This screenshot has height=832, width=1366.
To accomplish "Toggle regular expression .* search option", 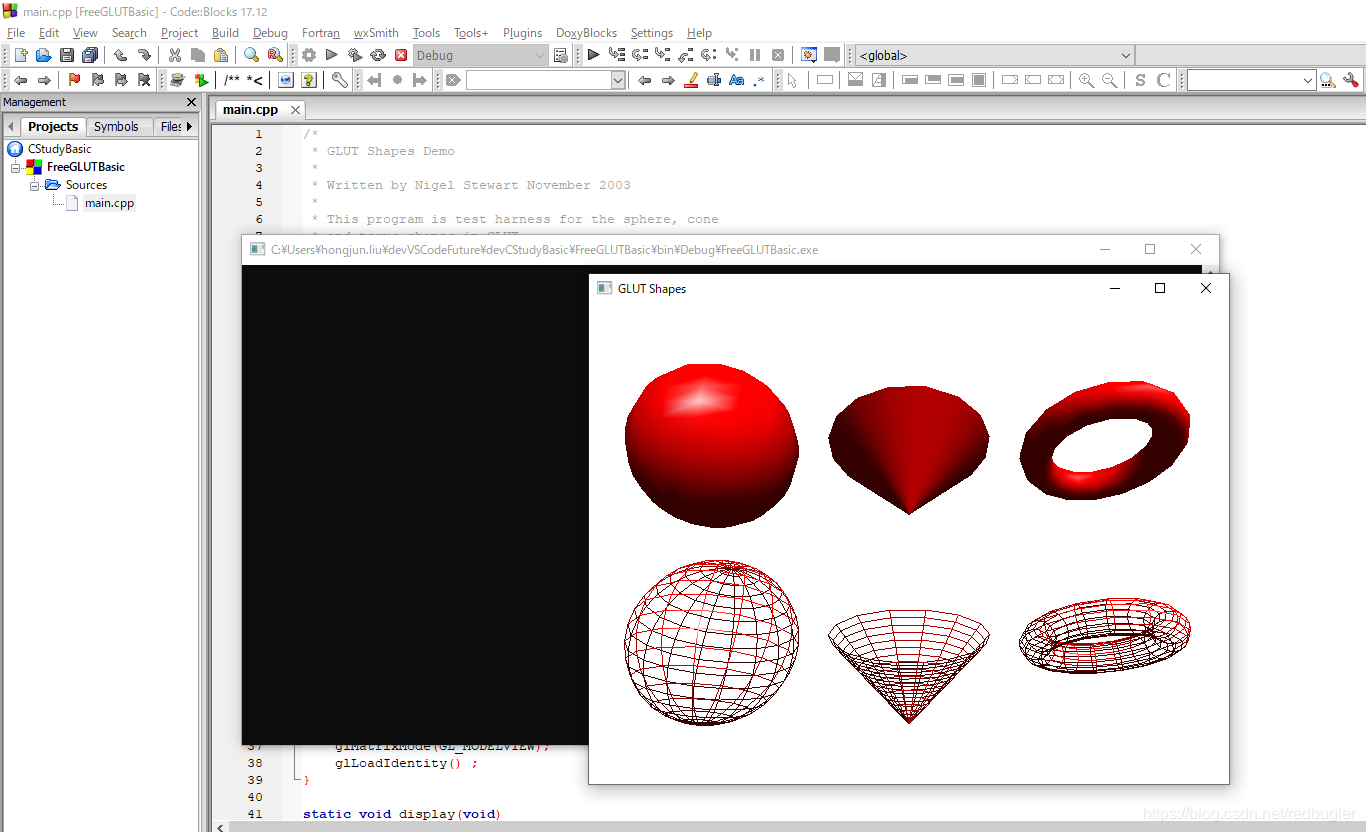I will point(760,80).
